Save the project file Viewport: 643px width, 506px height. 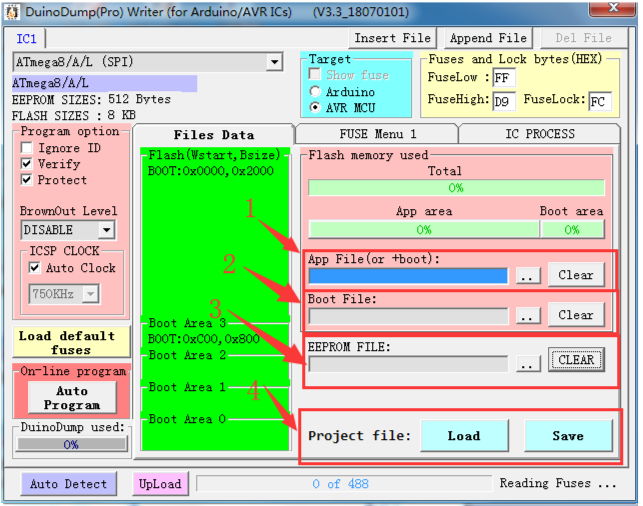coord(568,435)
